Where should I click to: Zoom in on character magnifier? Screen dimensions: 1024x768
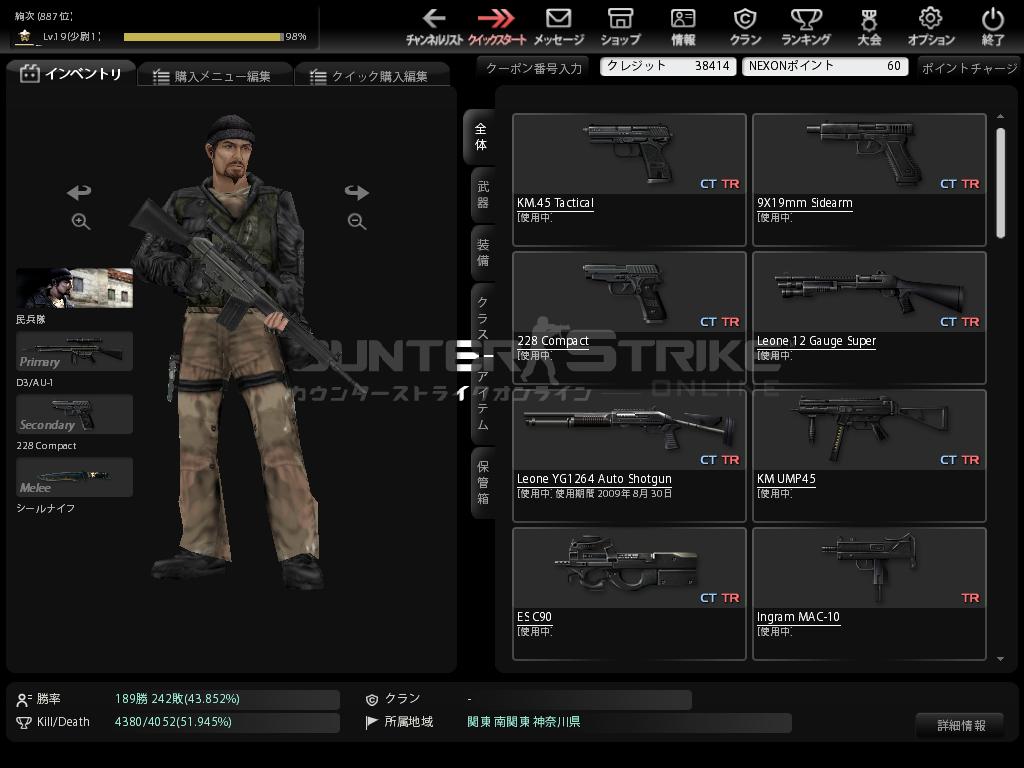coord(81,221)
